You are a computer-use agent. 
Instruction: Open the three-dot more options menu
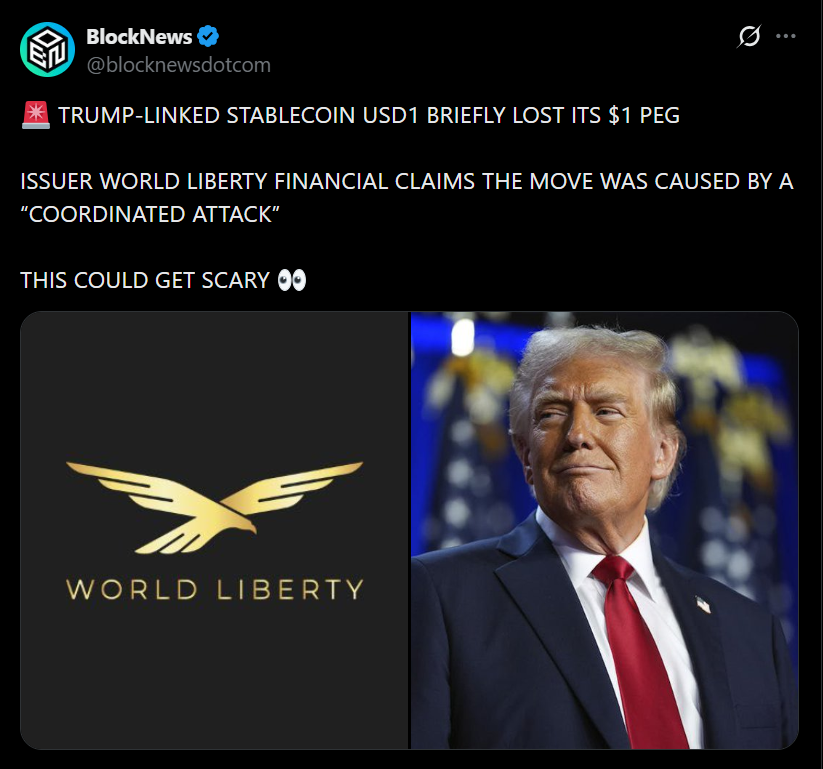tap(786, 36)
